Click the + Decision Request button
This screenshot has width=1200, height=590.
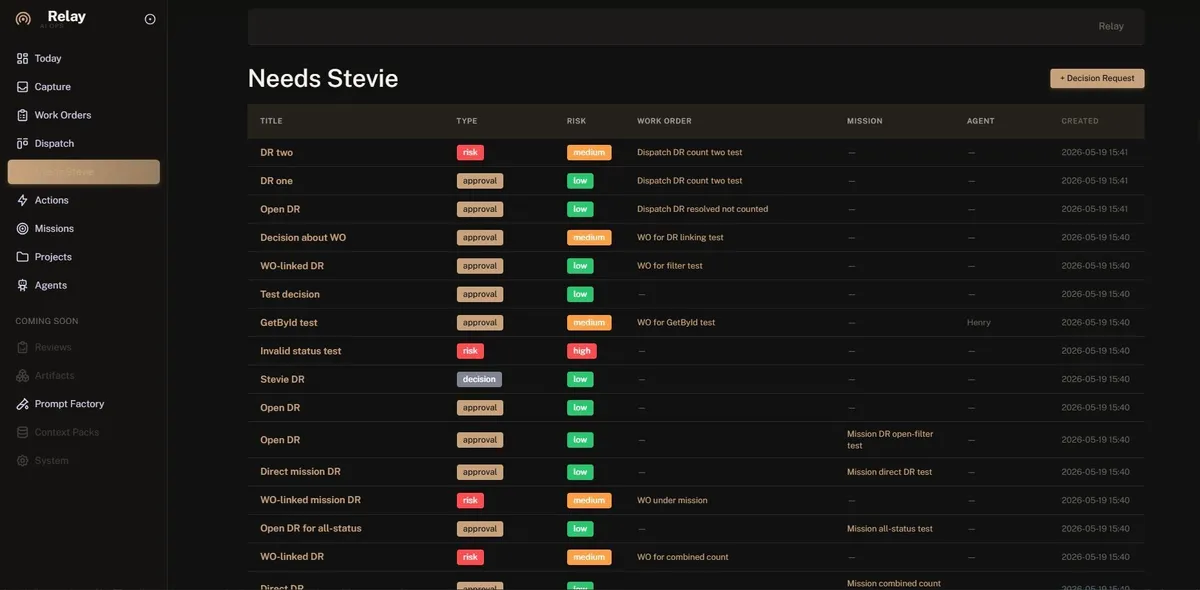coord(1097,78)
